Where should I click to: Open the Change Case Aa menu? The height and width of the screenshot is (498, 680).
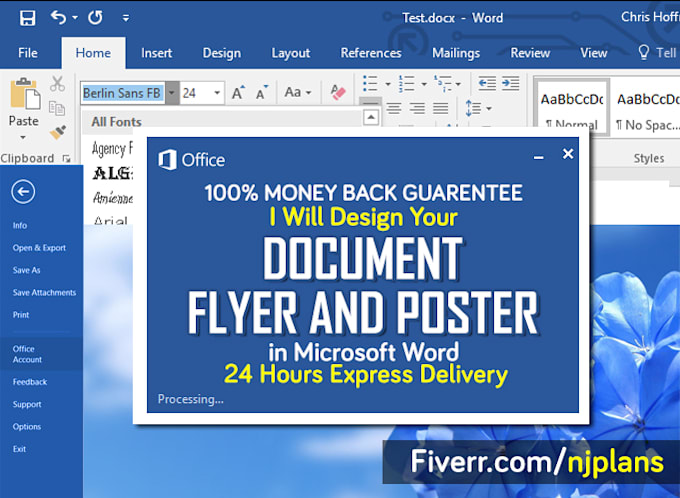[x=298, y=92]
